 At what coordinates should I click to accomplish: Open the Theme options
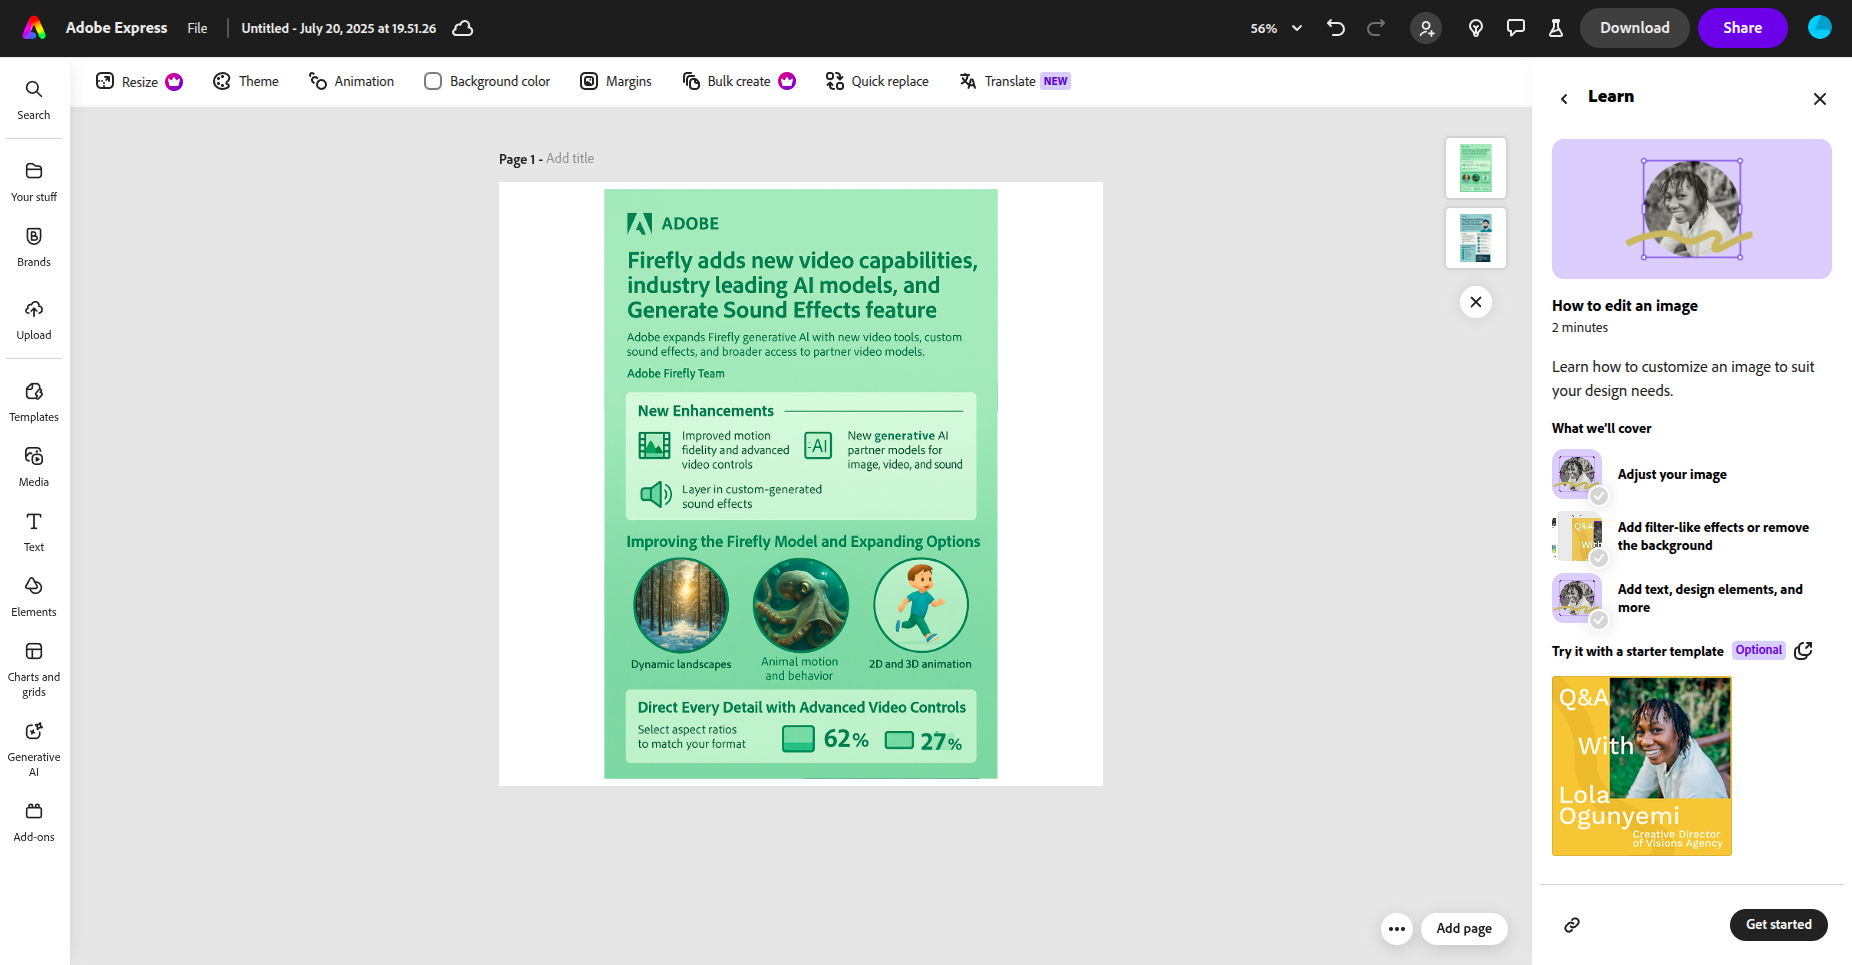coord(246,81)
